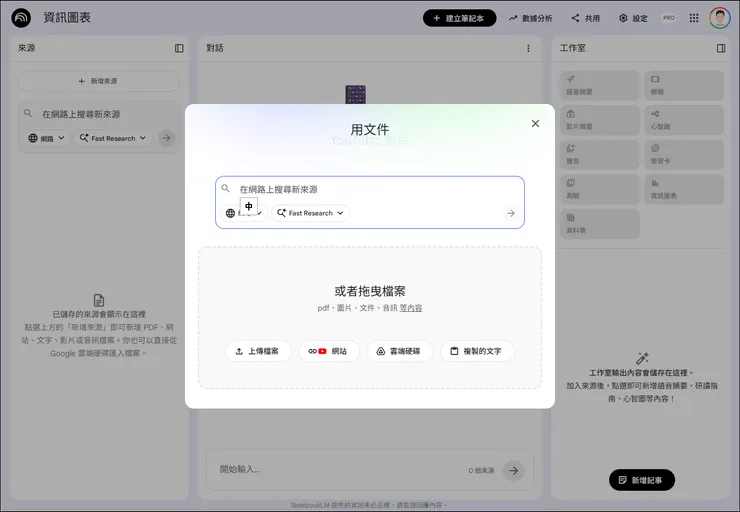Select the 語音摘要 studio tile
The image size is (740, 512).
(x=599, y=85)
